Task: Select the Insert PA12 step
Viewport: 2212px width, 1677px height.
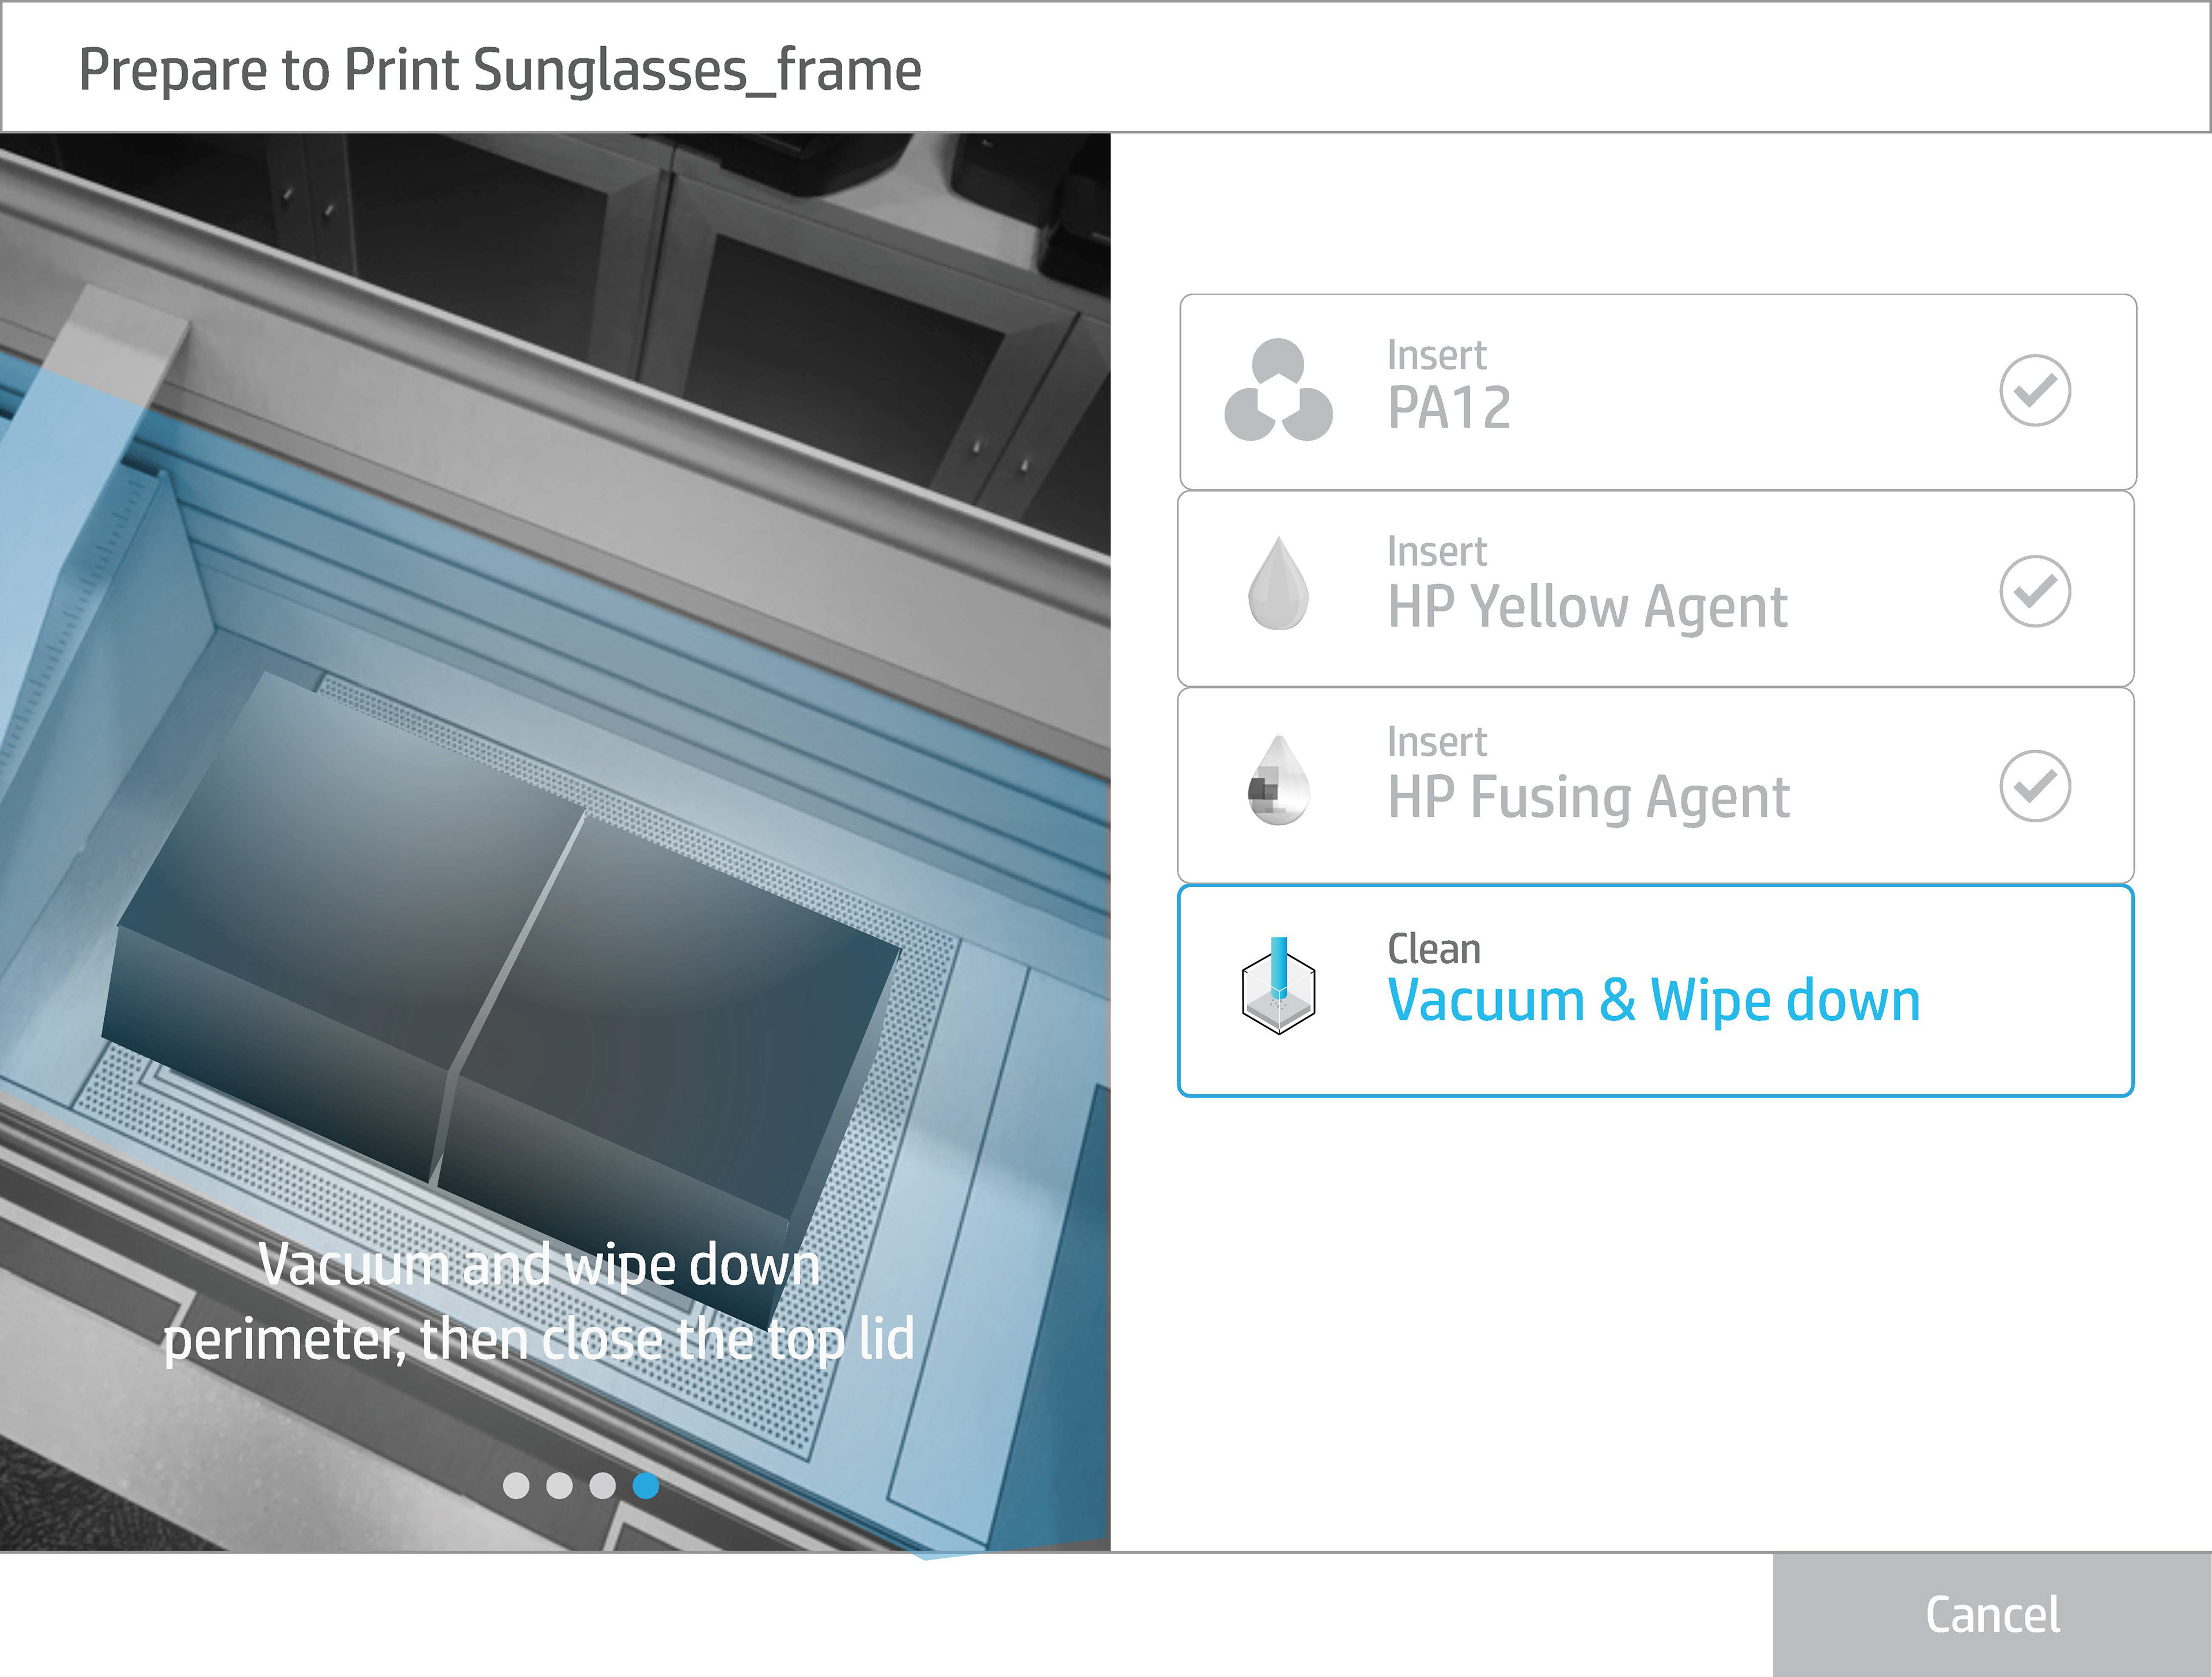Action: tap(1657, 392)
